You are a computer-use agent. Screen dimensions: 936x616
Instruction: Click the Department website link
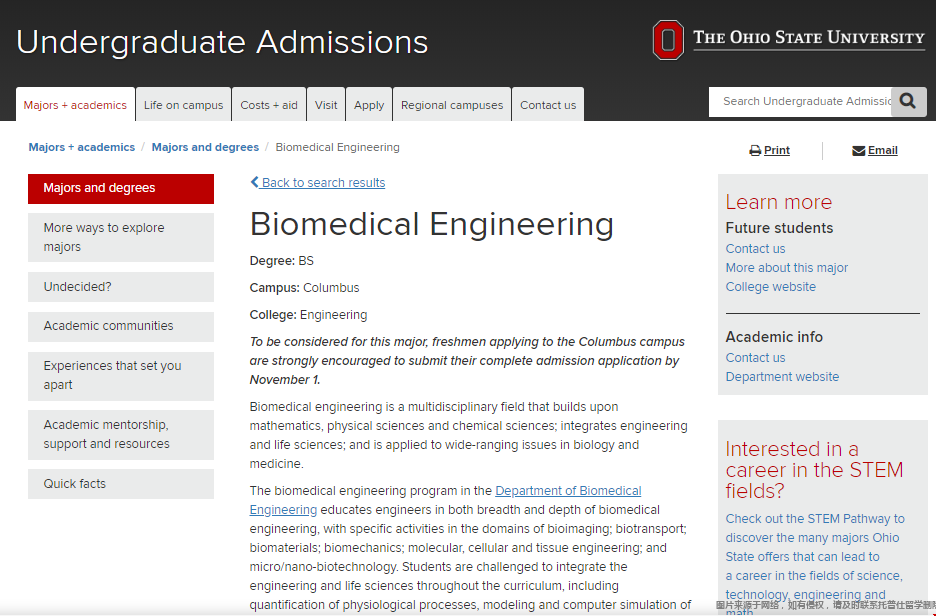point(782,376)
